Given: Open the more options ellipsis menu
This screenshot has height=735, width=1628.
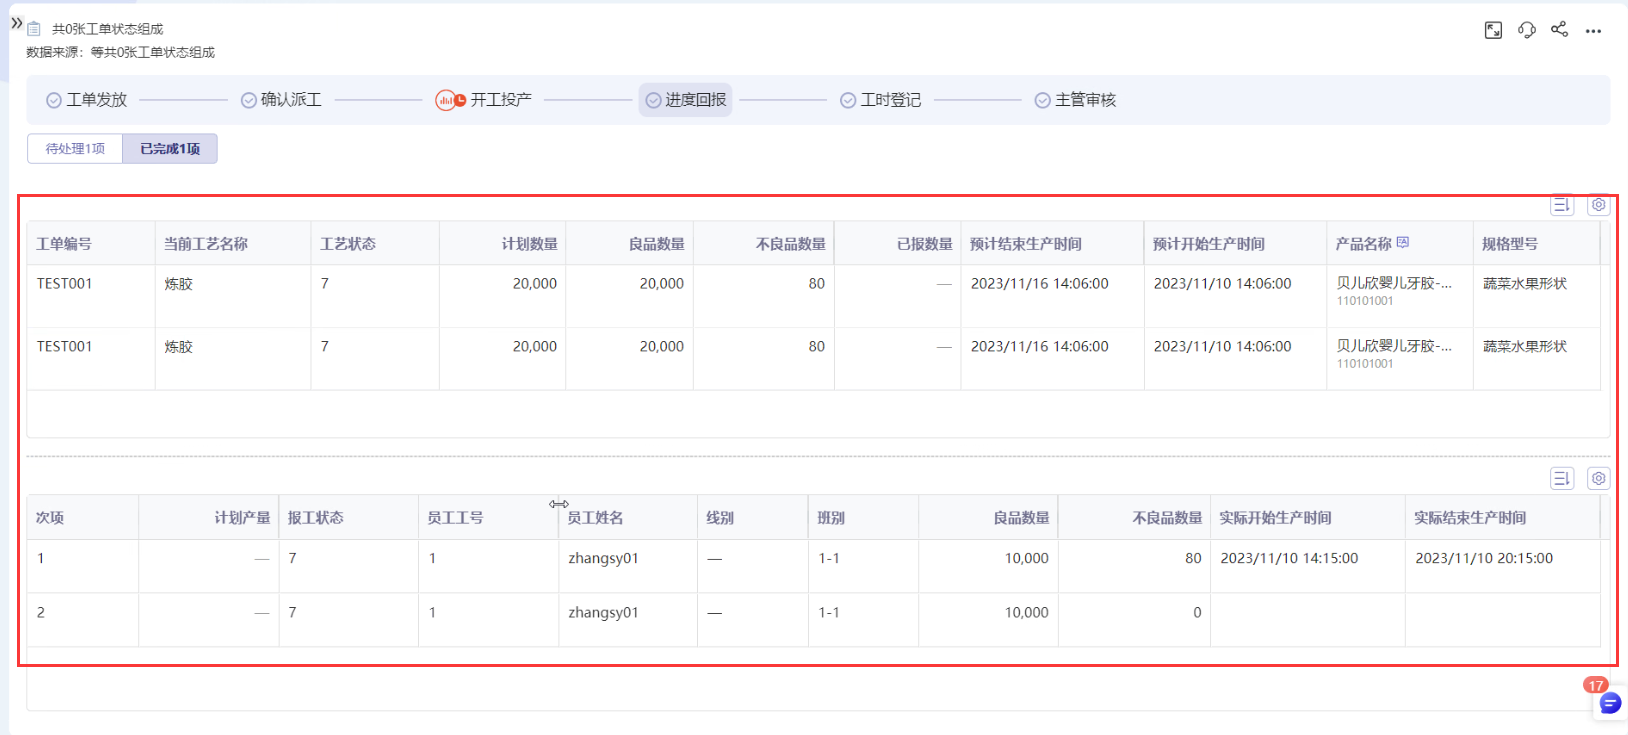Looking at the screenshot, I should coord(1593,31).
